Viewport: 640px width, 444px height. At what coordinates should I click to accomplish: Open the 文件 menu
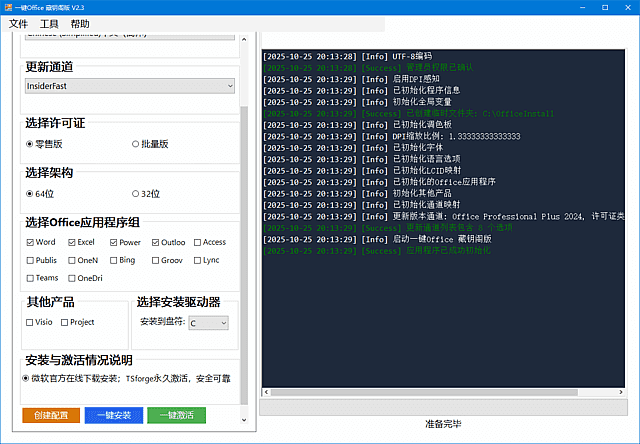[x=18, y=23]
